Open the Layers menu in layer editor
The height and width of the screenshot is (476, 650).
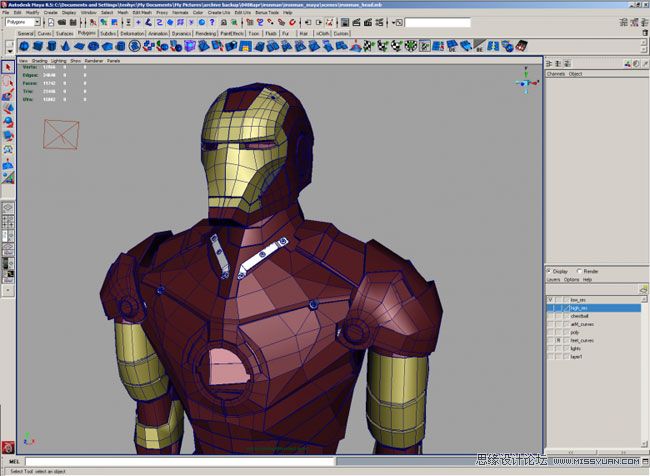[553, 279]
